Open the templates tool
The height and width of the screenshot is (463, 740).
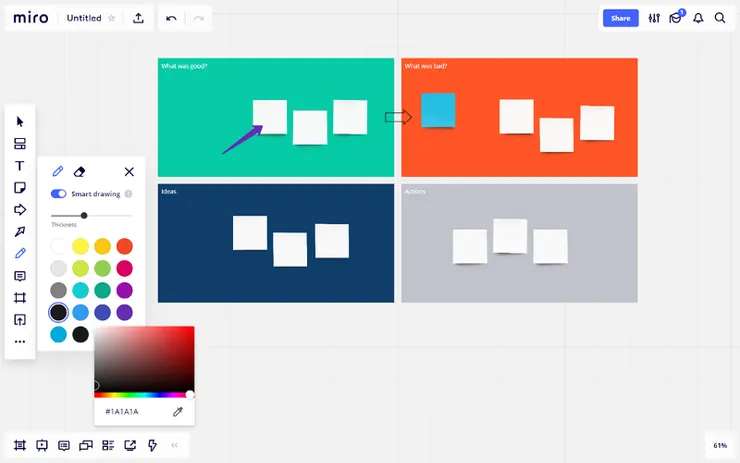click(20, 143)
